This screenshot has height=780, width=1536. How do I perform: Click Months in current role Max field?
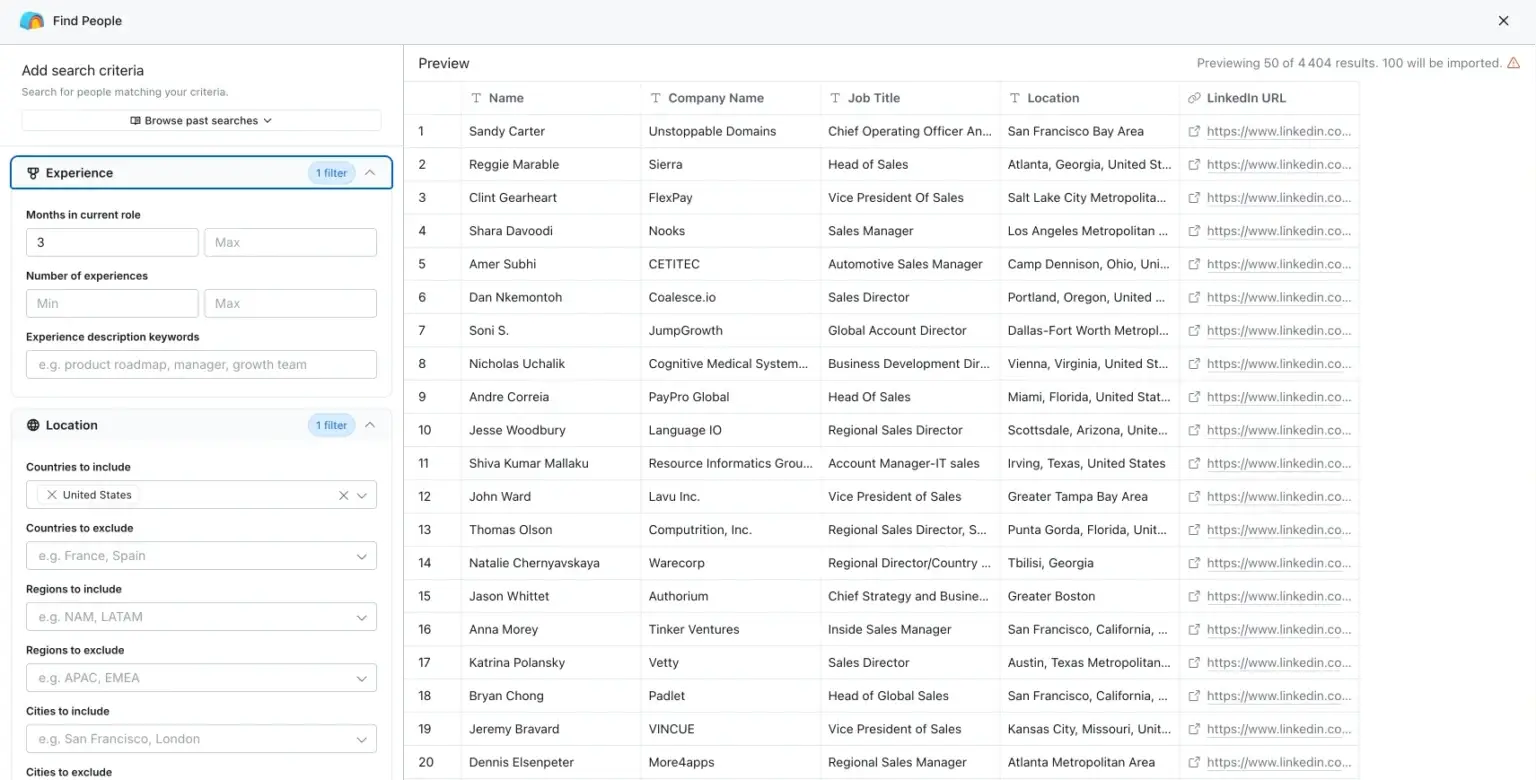290,242
